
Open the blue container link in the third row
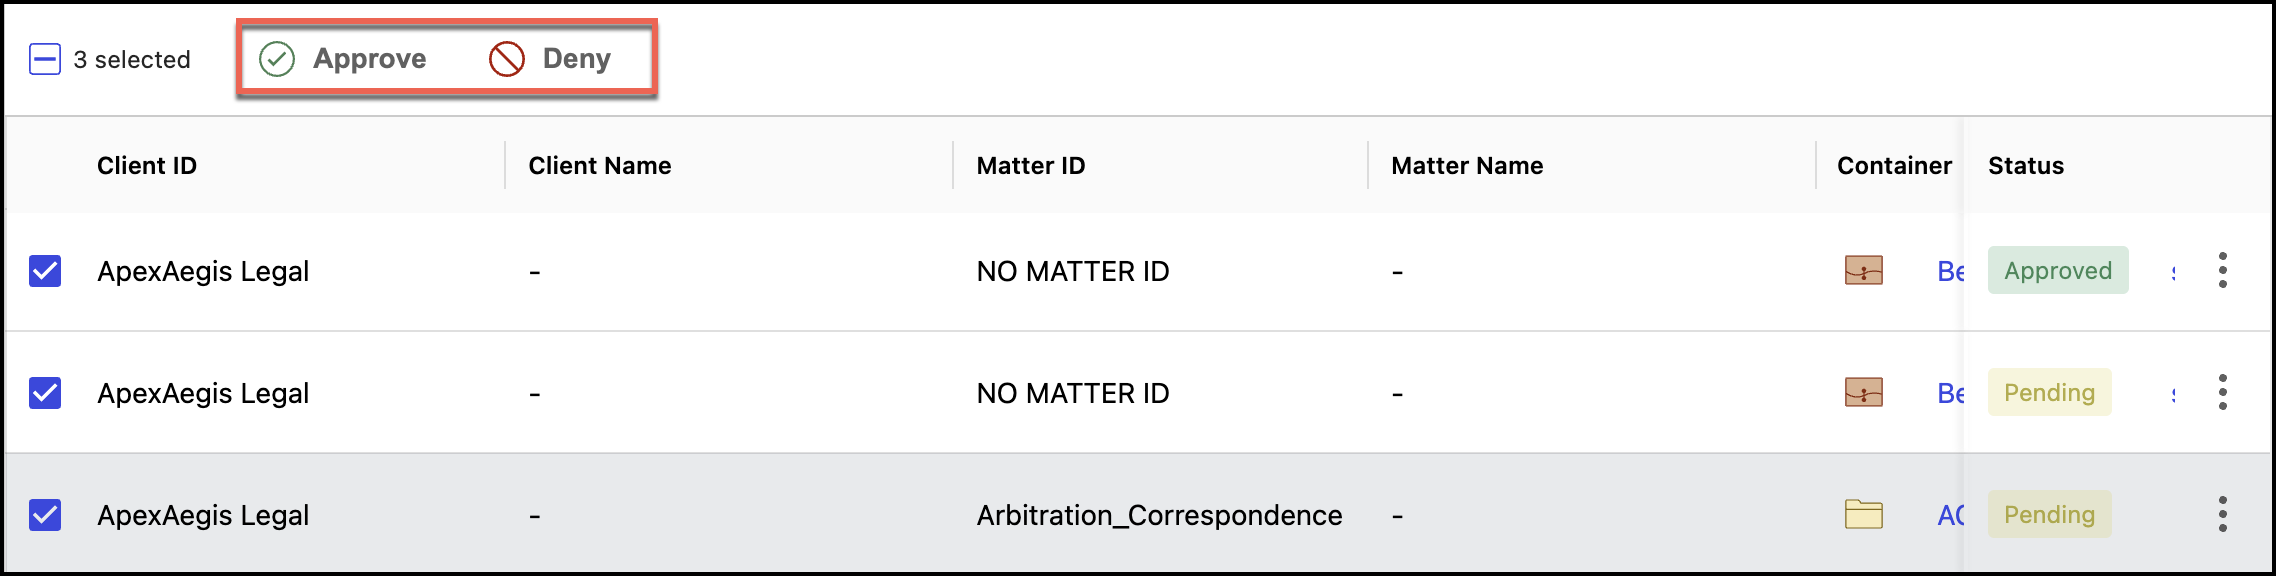click(x=1950, y=515)
